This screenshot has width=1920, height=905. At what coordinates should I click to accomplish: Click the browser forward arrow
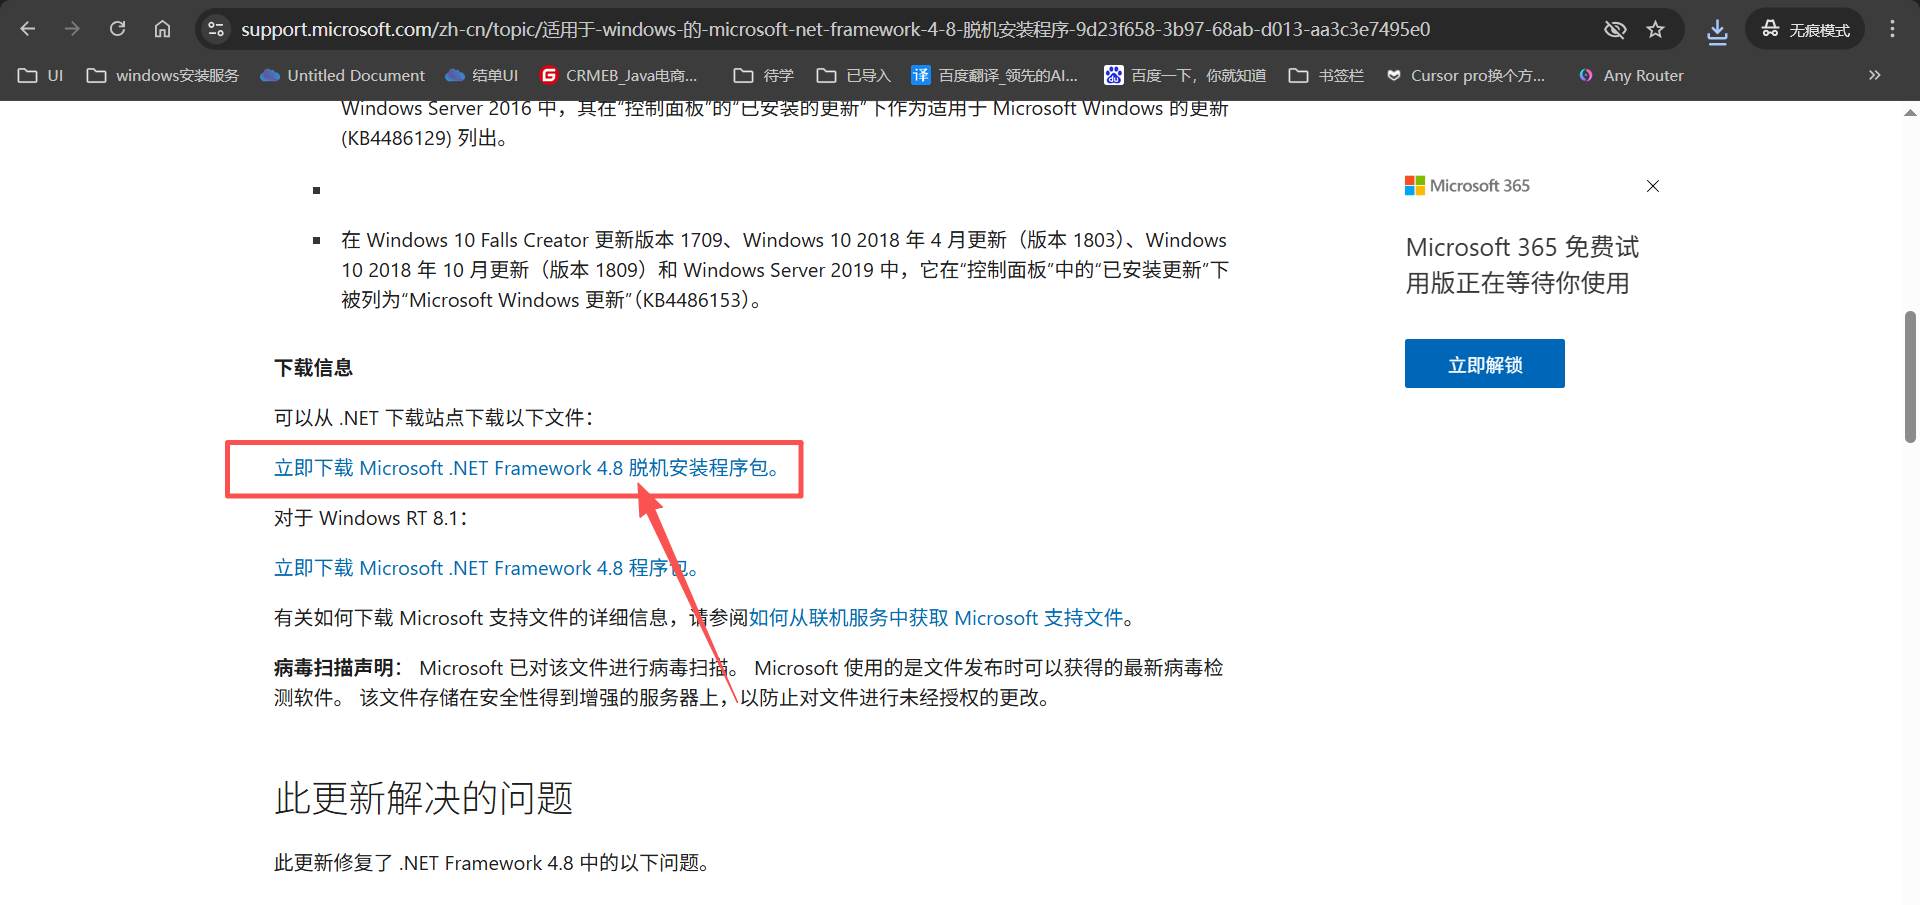[x=72, y=29]
